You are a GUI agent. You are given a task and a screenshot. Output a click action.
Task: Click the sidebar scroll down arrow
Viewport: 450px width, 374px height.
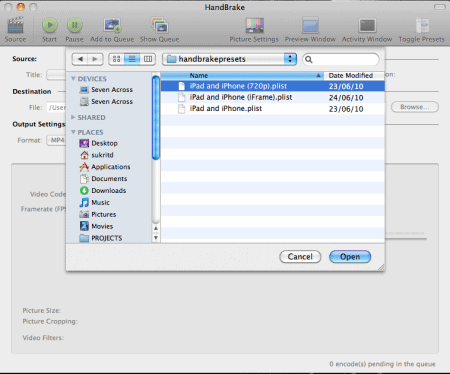pyautogui.click(x=156, y=238)
